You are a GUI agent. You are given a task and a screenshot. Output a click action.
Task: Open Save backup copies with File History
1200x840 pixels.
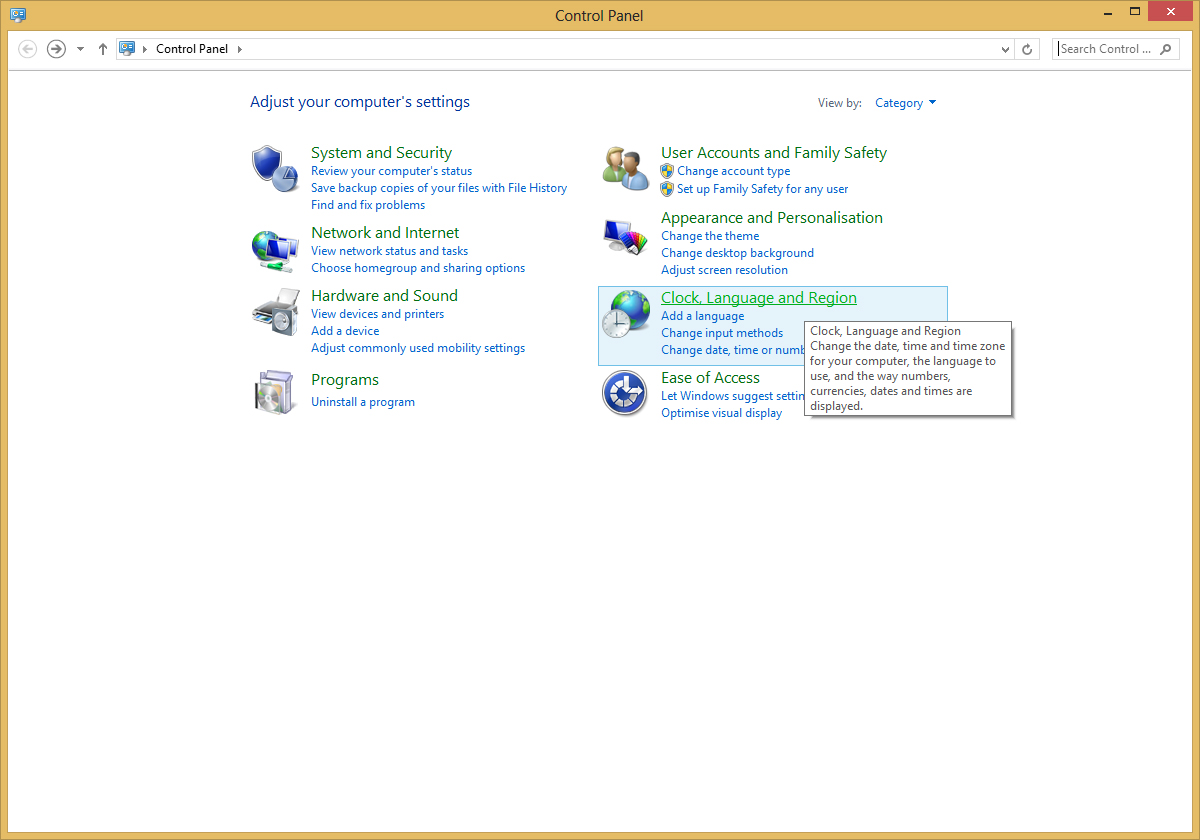click(439, 188)
